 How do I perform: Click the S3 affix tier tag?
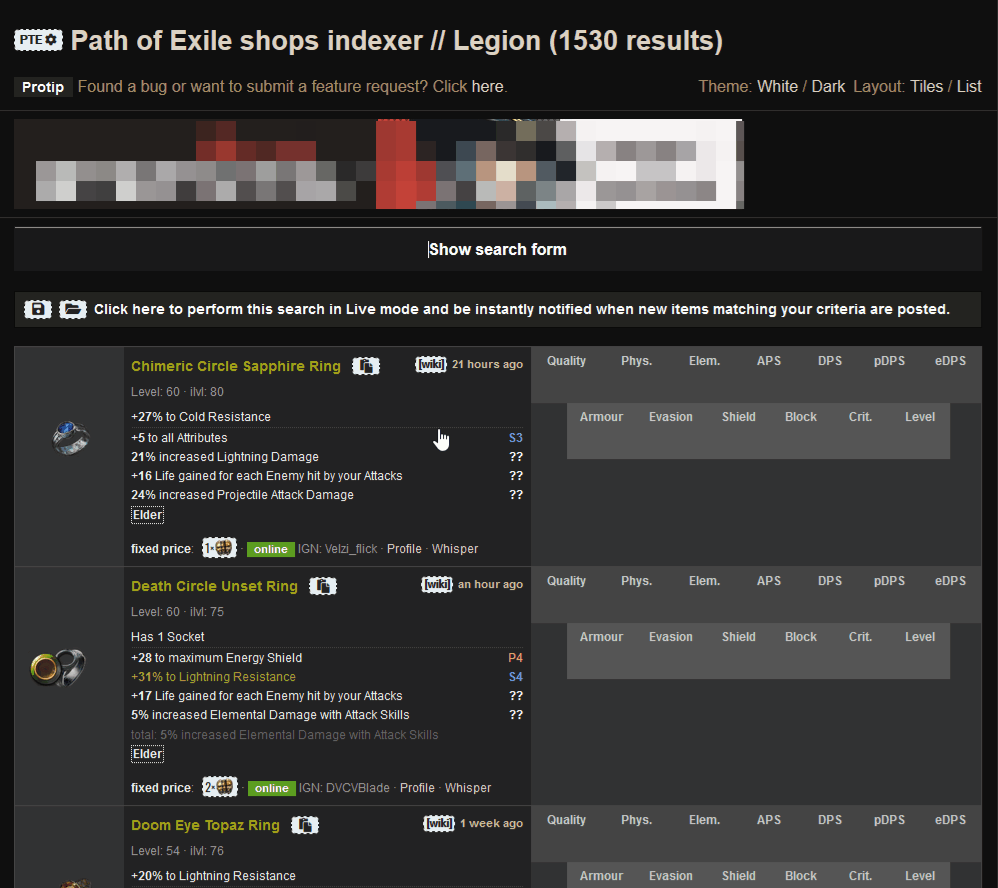(516, 438)
